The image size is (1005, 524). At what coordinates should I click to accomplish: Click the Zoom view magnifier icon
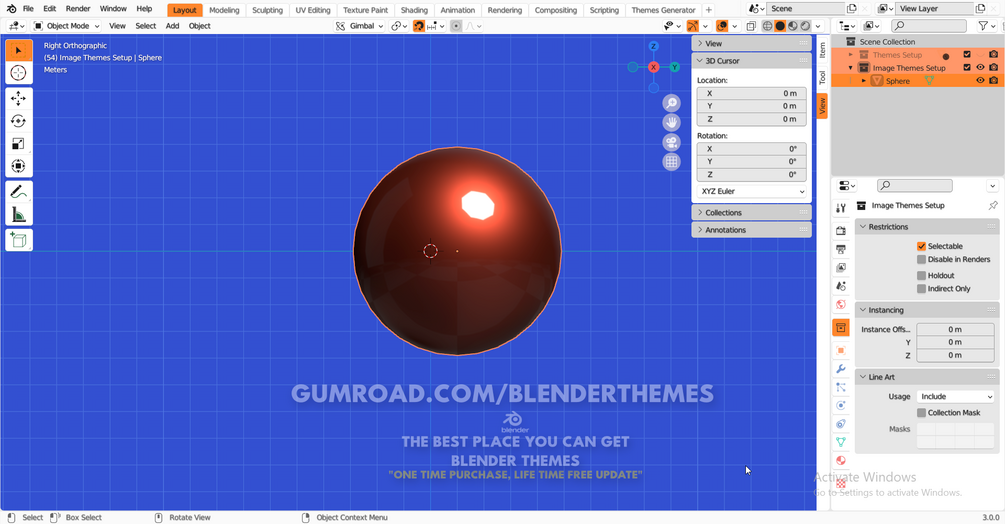(x=671, y=103)
